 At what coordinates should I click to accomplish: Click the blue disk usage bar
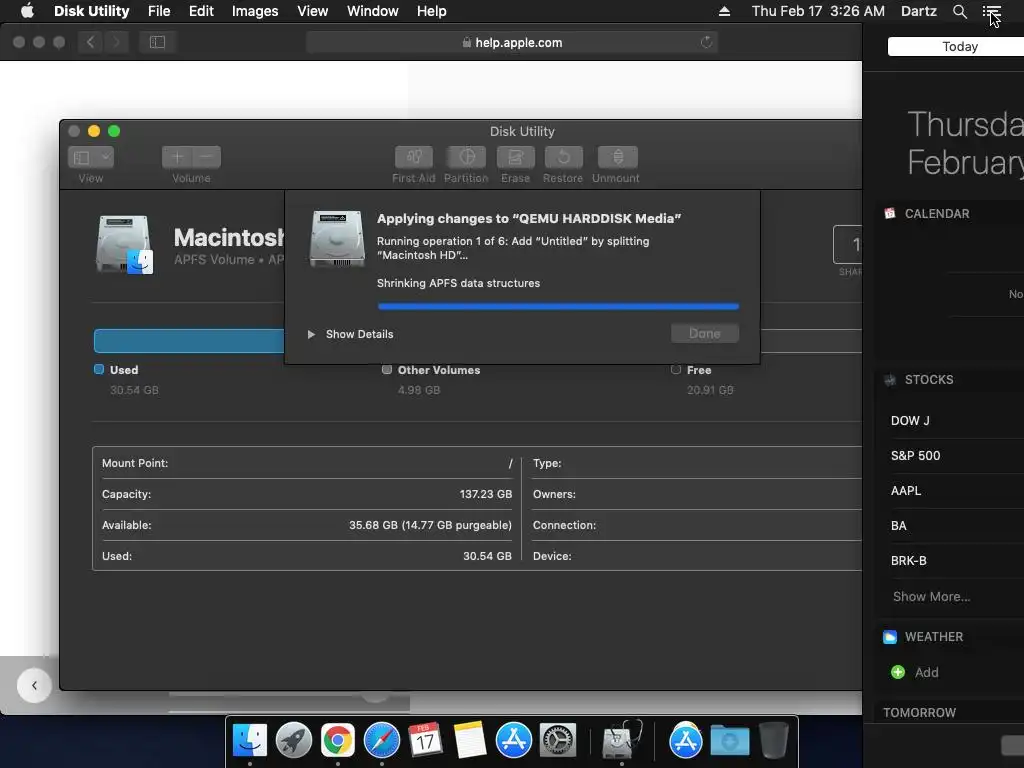[189, 341]
